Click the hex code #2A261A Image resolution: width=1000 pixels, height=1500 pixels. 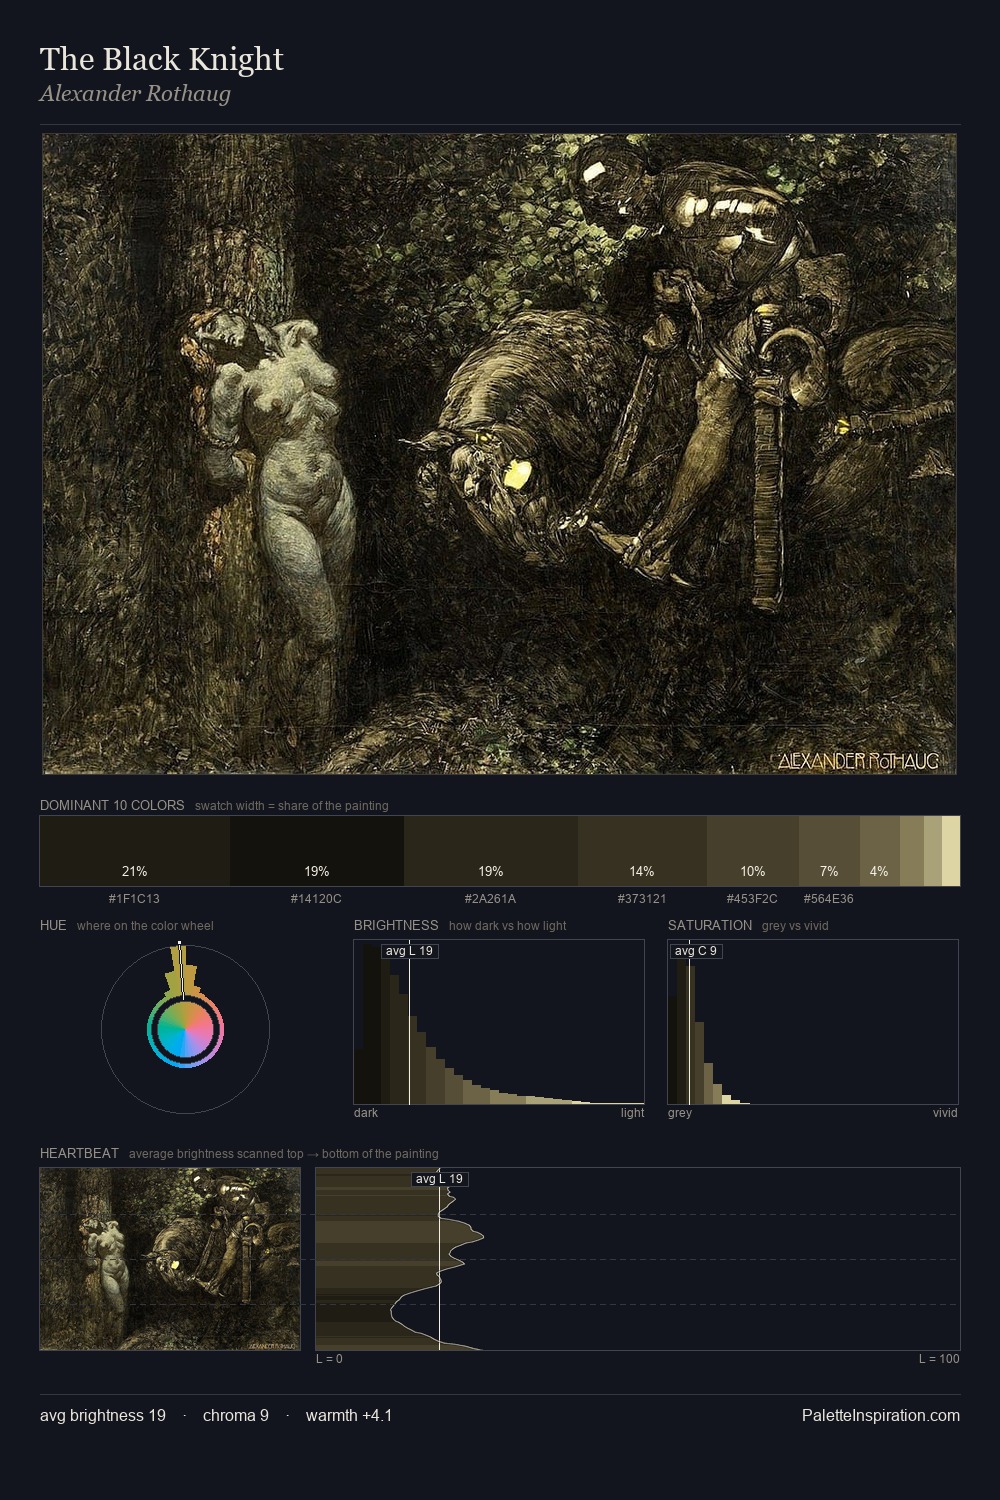(490, 899)
